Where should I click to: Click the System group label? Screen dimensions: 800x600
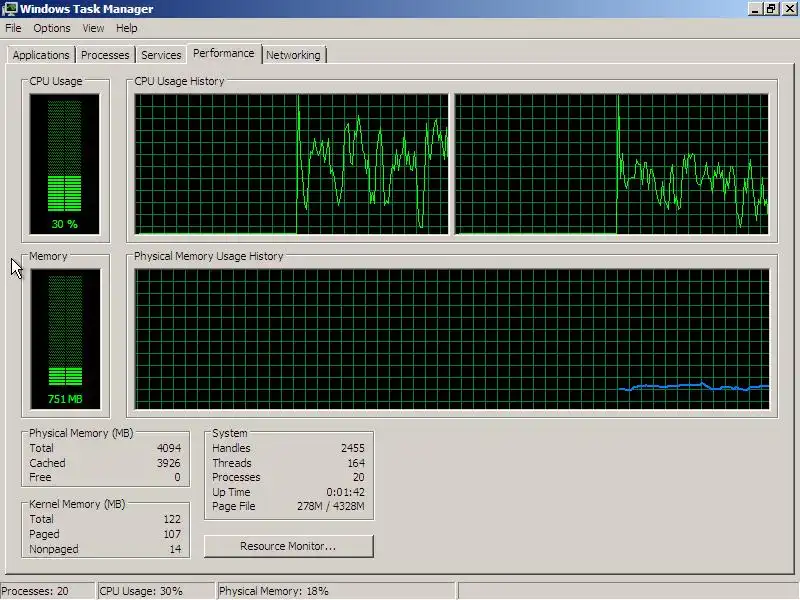pos(230,433)
